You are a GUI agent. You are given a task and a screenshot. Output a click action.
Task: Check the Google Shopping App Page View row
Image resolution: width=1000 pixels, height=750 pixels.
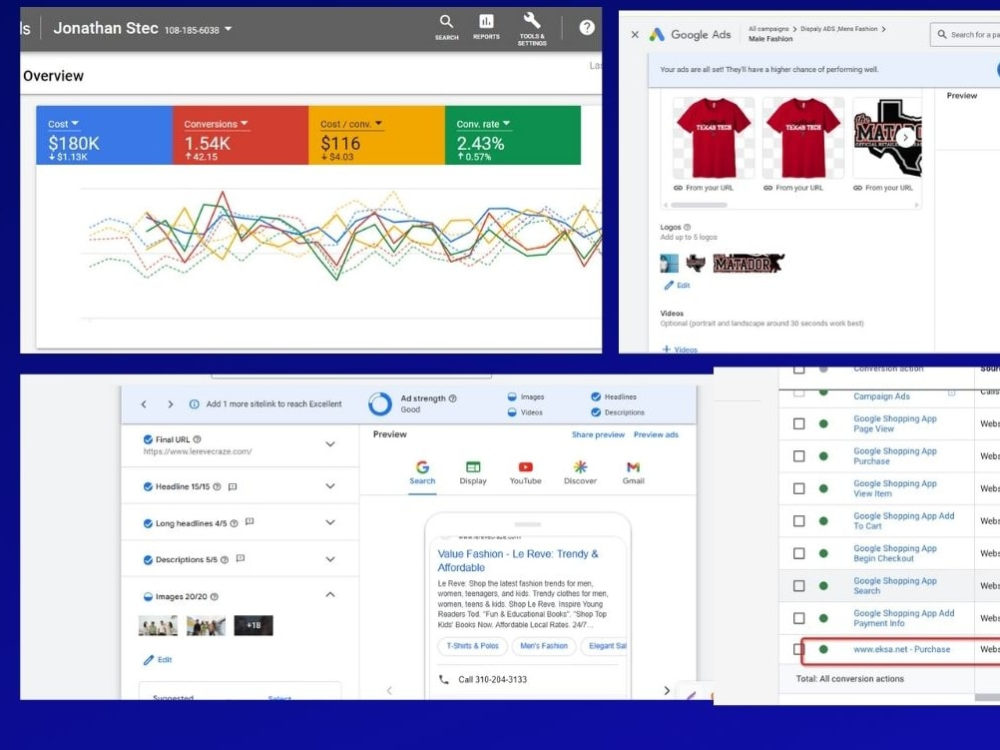pyautogui.click(x=799, y=423)
